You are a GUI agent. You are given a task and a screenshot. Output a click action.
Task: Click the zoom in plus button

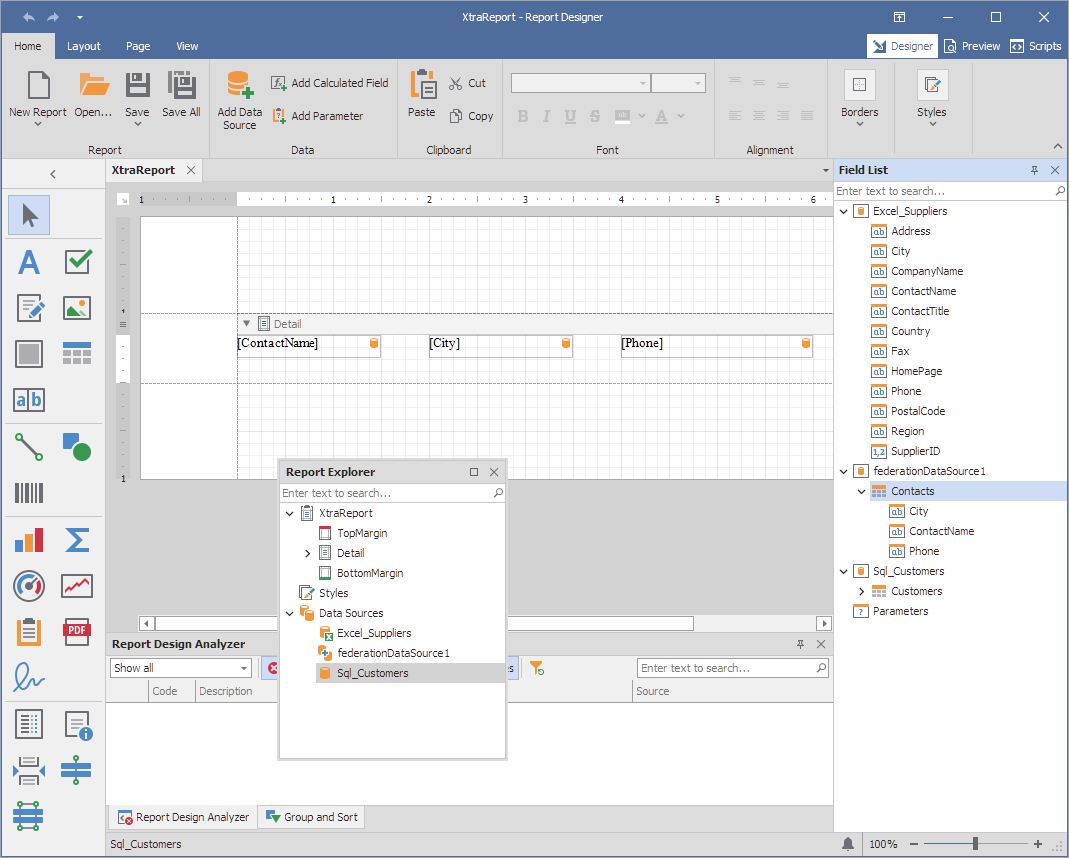coord(1038,844)
